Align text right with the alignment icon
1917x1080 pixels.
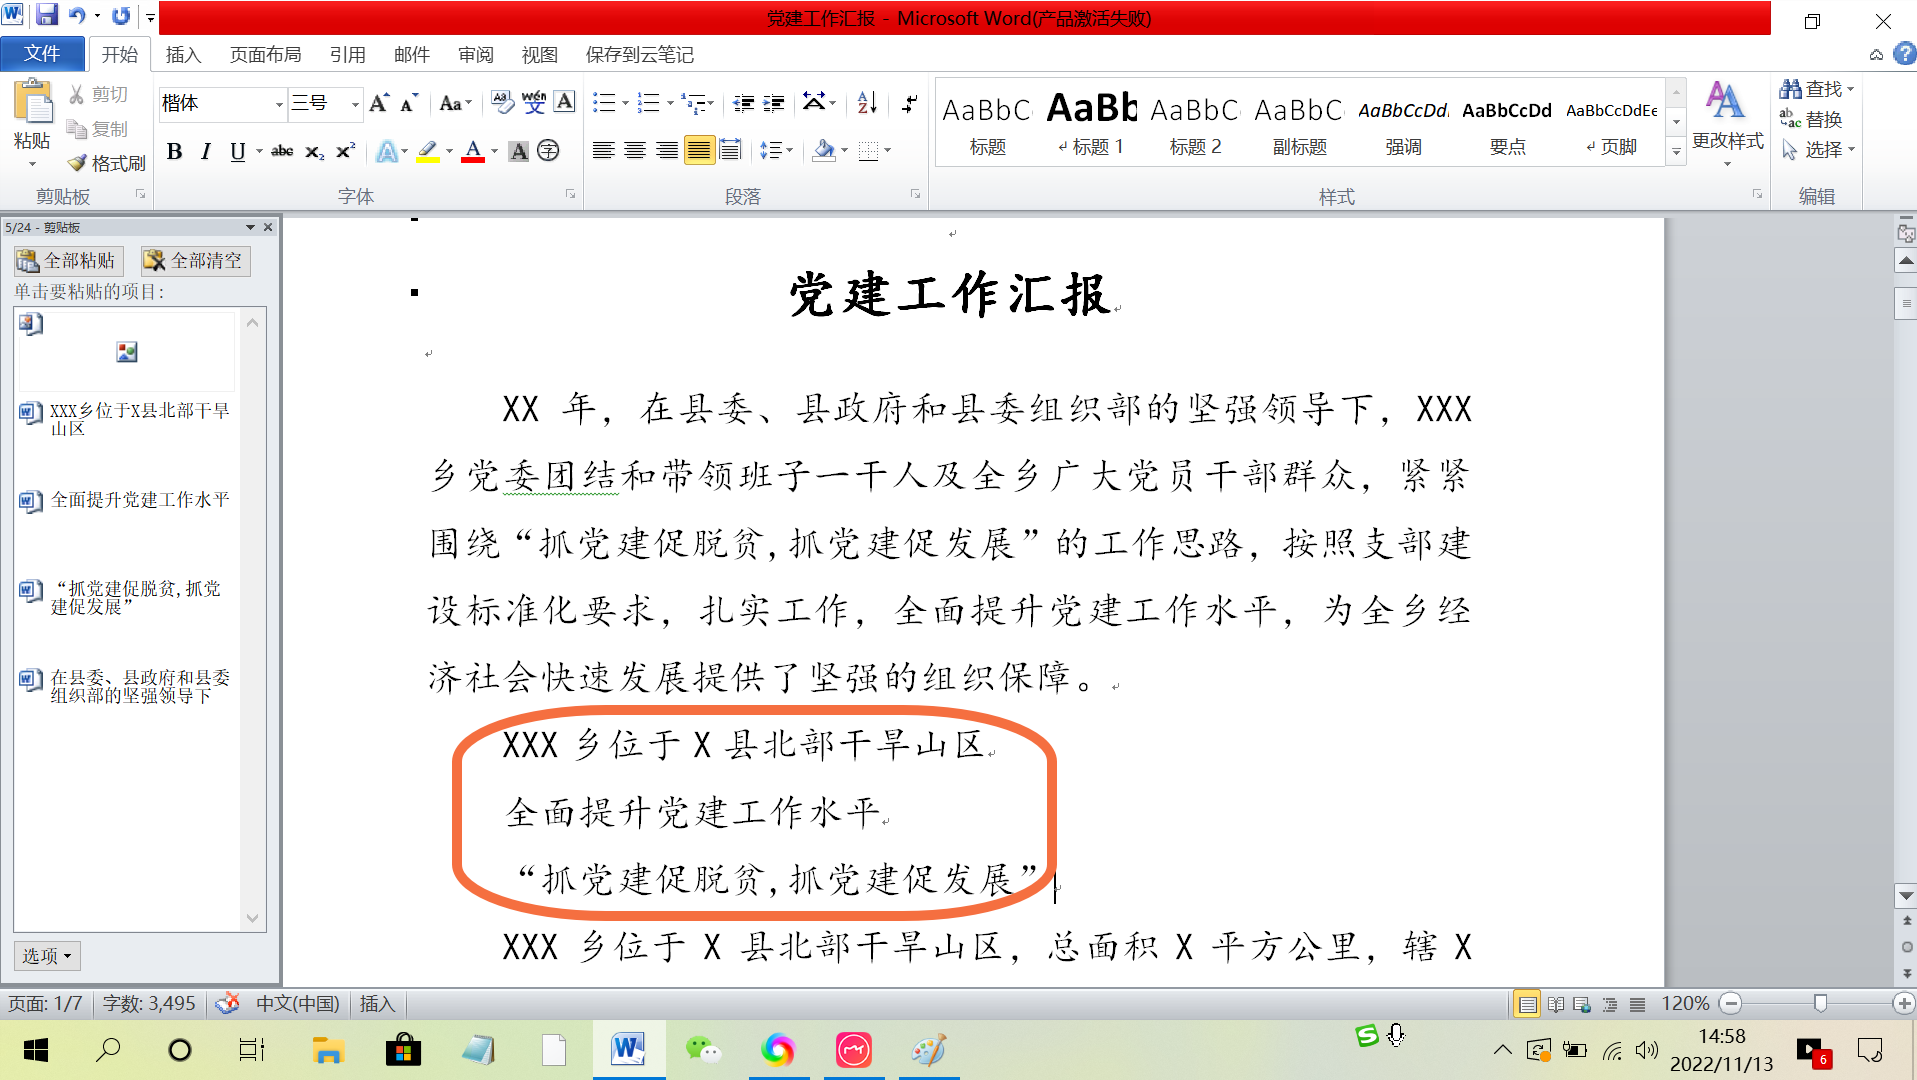[667, 151]
